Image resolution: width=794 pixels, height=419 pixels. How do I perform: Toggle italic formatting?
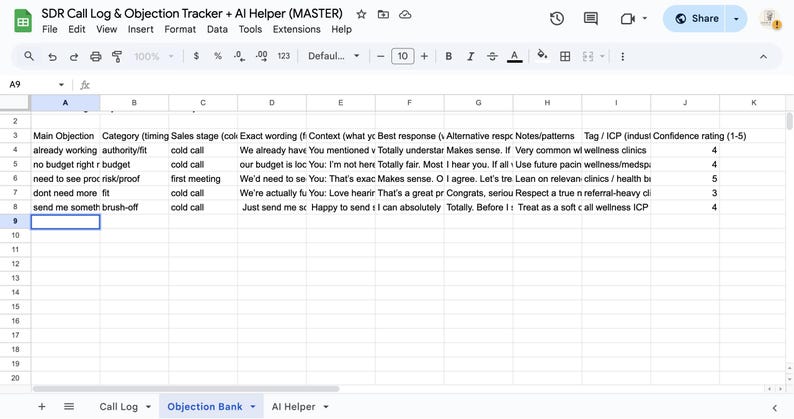[x=470, y=56]
